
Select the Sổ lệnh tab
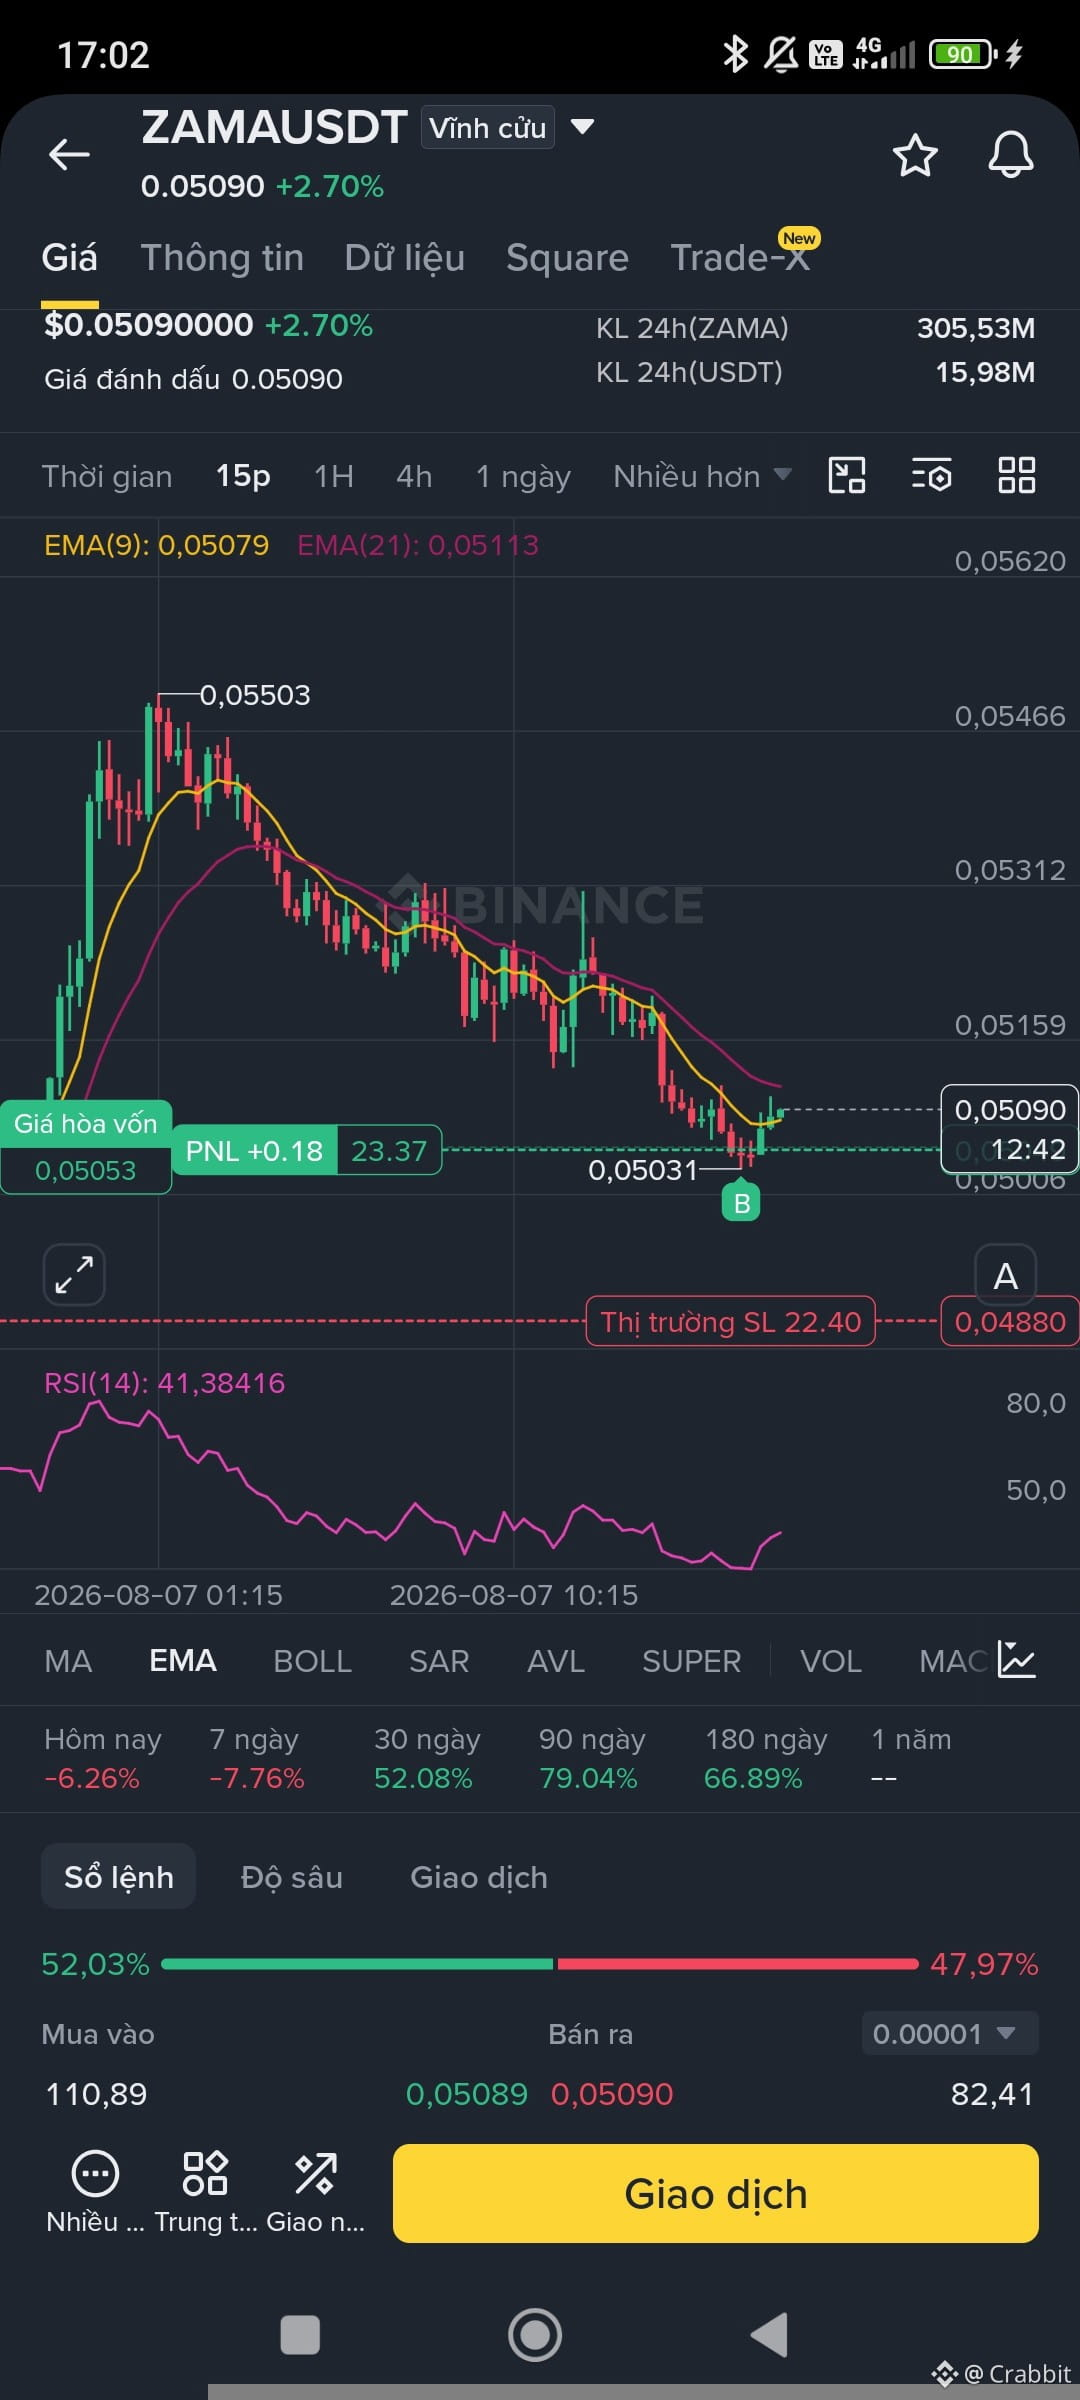pos(118,1877)
